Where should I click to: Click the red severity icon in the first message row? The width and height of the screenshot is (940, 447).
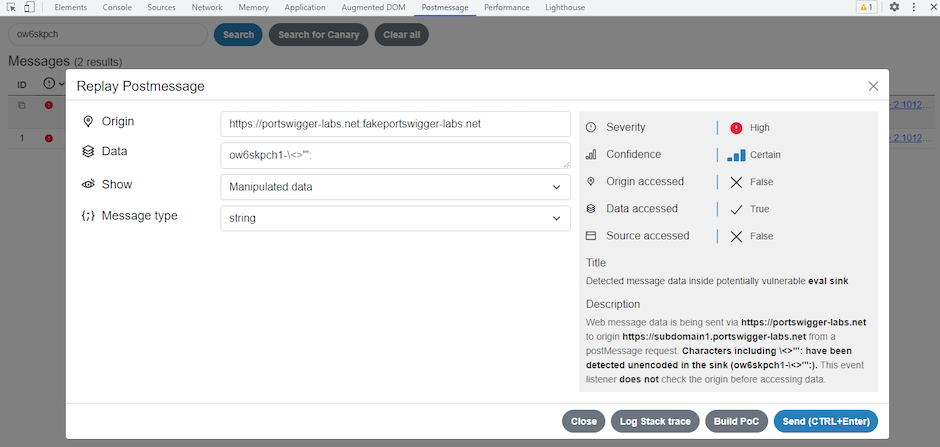click(49, 105)
